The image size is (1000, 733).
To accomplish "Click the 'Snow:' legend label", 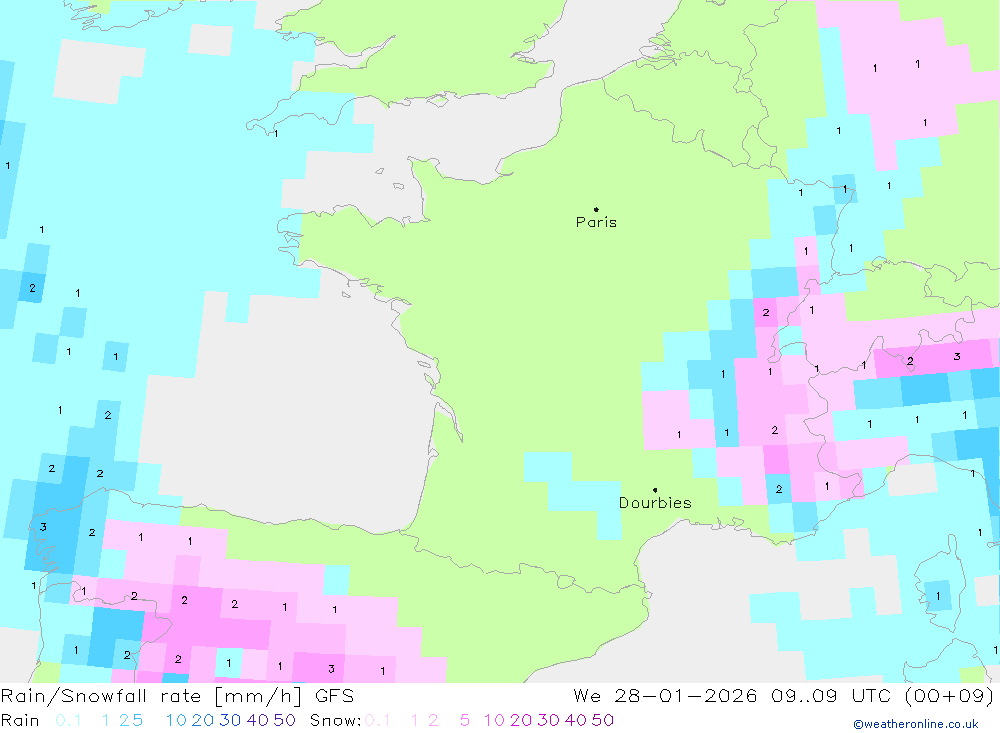I will [x=336, y=720].
